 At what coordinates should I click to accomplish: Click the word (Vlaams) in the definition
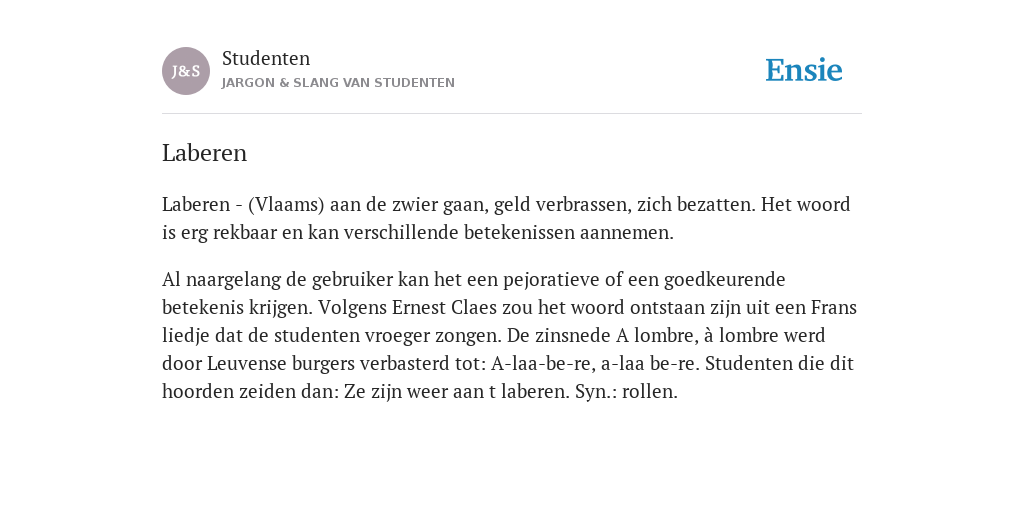tap(286, 205)
